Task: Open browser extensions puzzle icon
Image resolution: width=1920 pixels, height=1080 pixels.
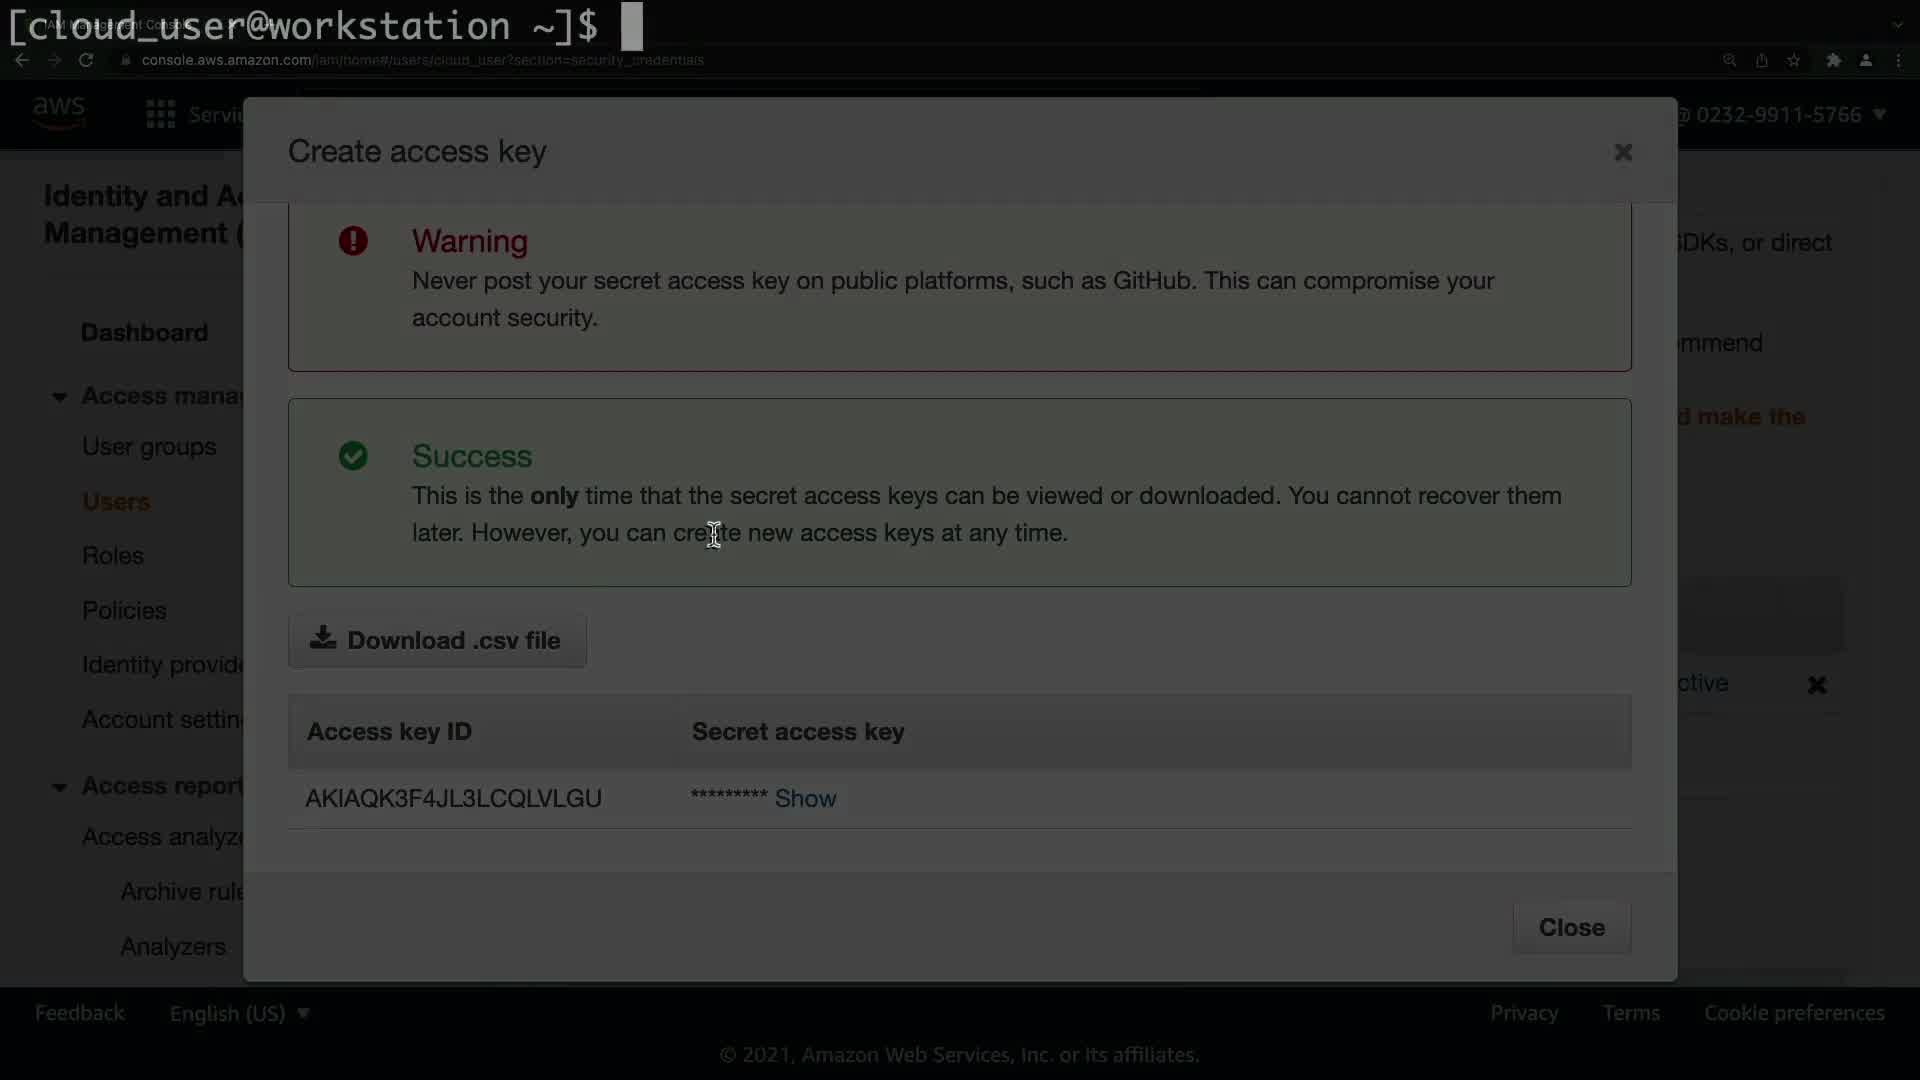Action: [x=1833, y=60]
